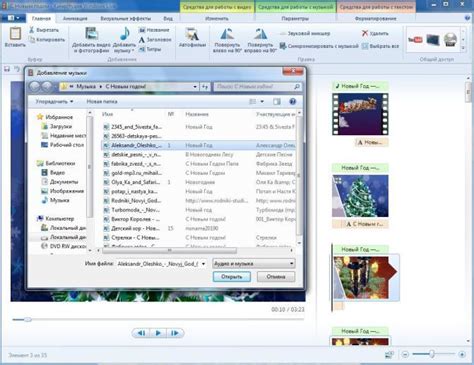
Task: Open the Форматирование tab
Action: tap(375, 19)
